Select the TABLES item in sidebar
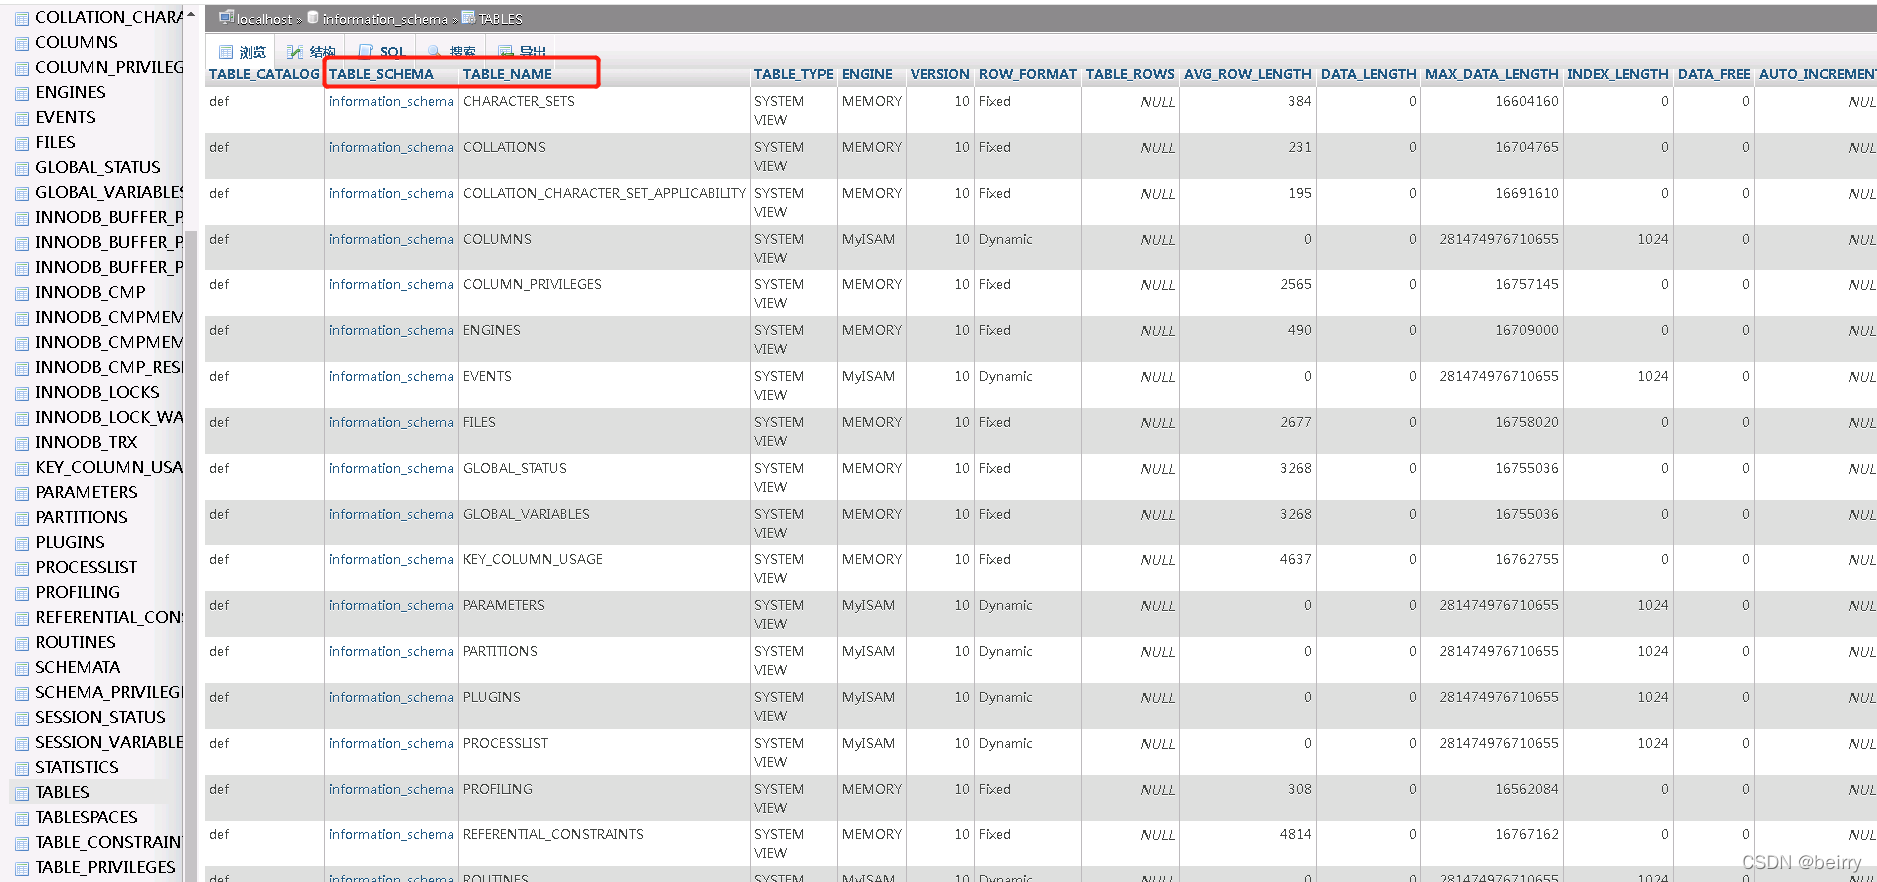This screenshot has width=1877, height=882. [x=62, y=792]
